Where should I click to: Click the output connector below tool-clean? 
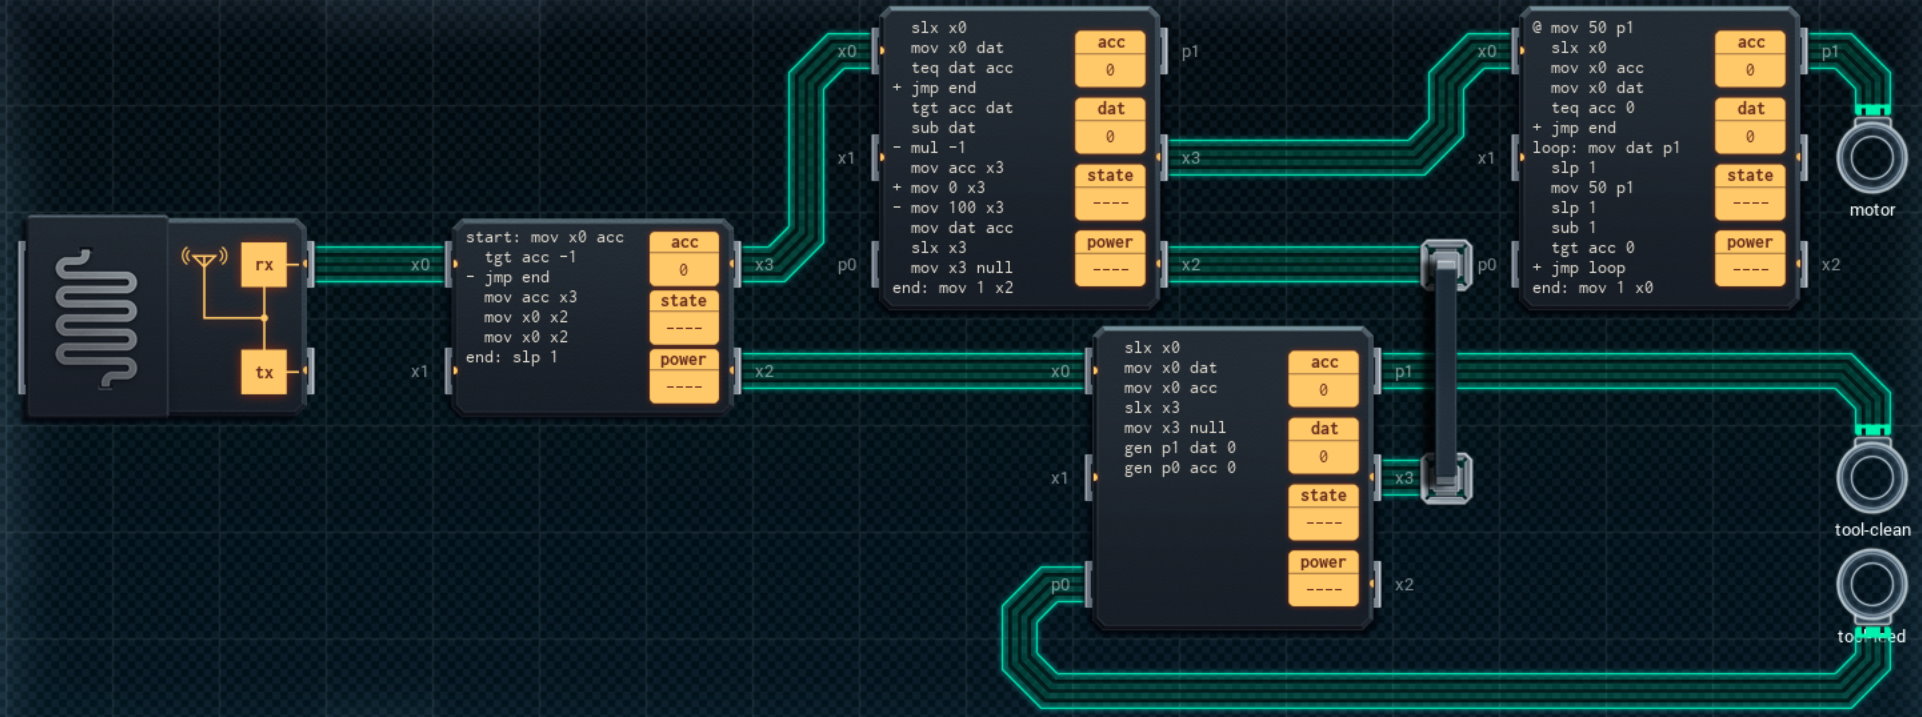pyautogui.click(x=1871, y=587)
